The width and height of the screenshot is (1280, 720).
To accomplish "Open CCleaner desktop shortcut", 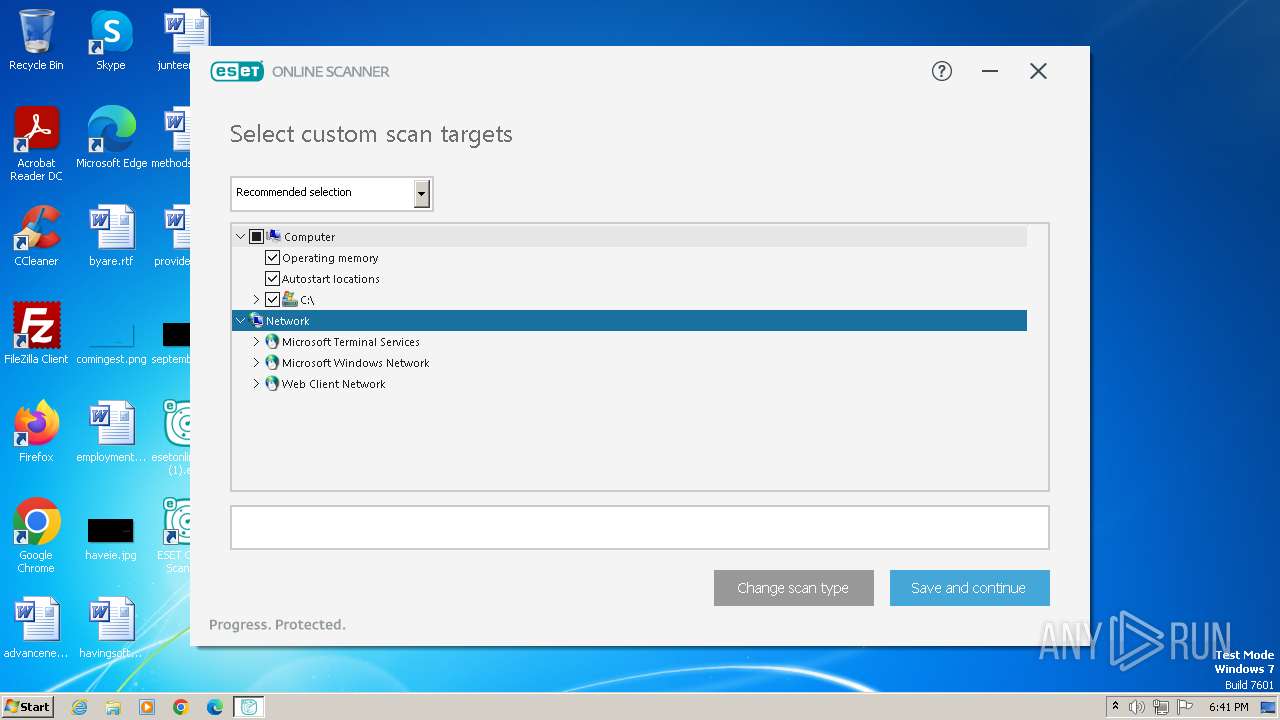I will 36,236.
